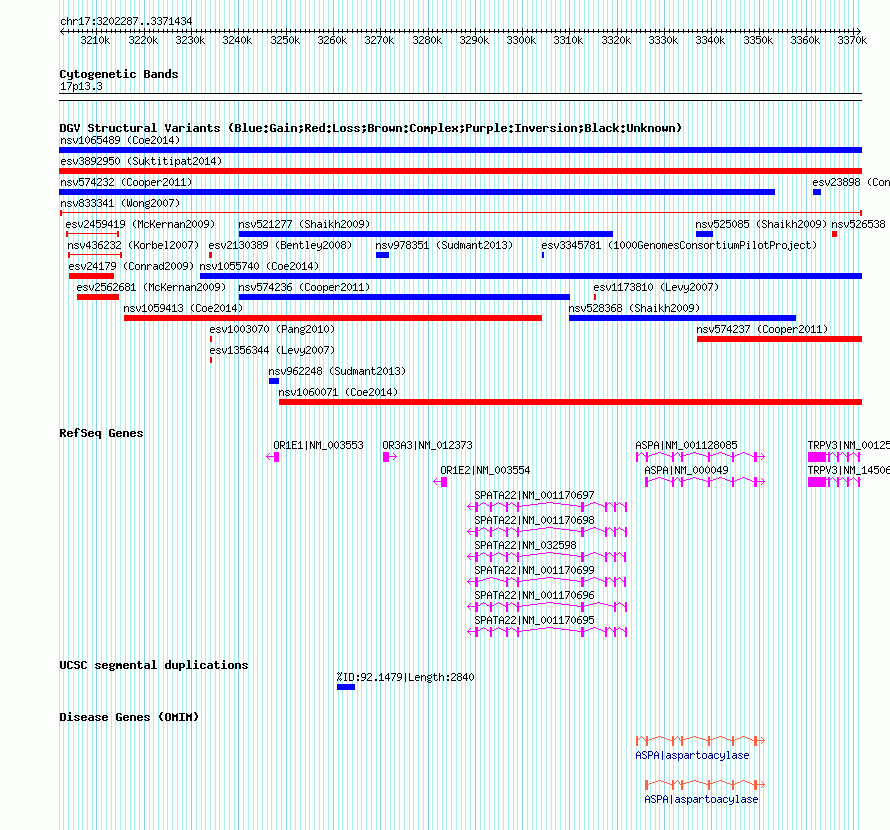Click the 3250k ruler tick label
Viewport: 890px width, 830px height.
click(285, 40)
